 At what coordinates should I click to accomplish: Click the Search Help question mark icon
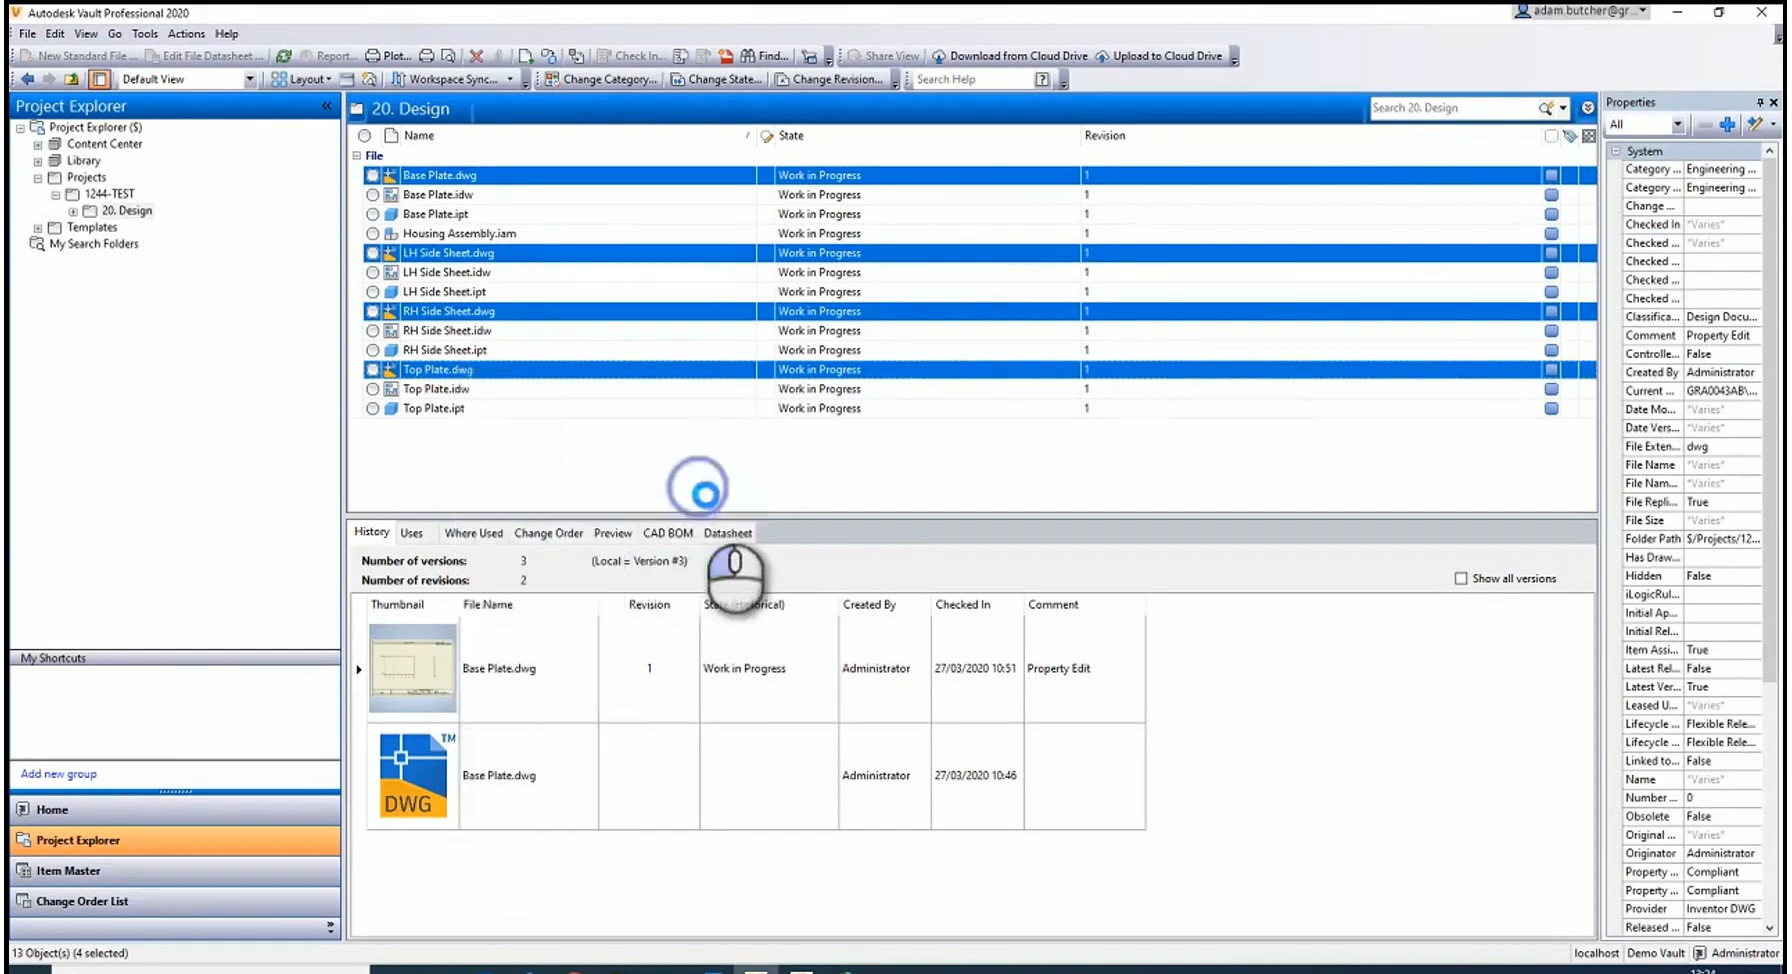click(x=1042, y=79)
